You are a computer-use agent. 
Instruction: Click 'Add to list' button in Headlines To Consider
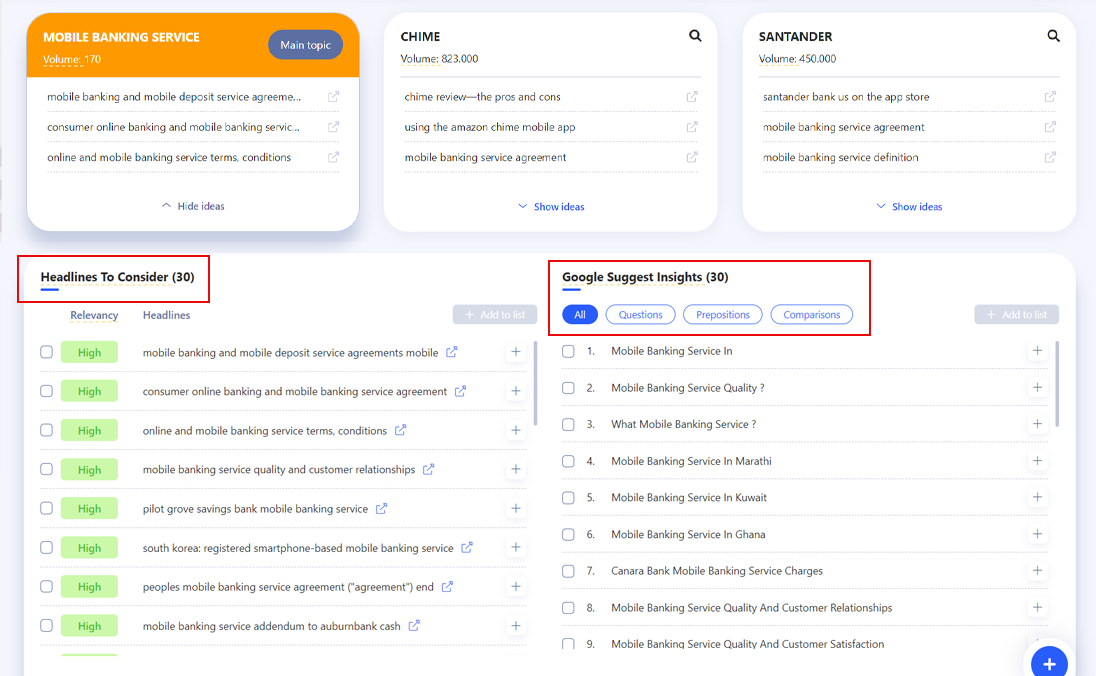[x=495, y=315]
